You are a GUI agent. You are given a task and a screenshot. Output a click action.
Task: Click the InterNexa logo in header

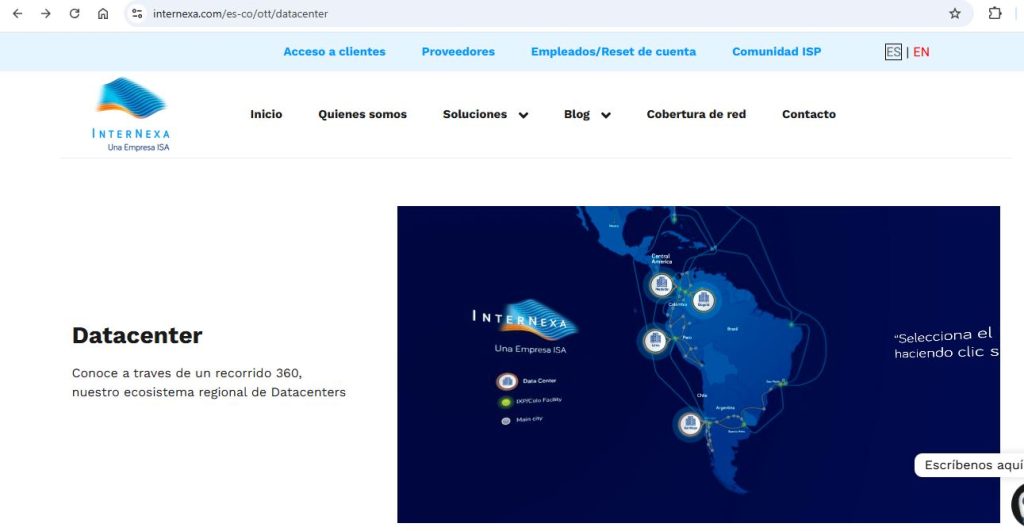[131, 114]
